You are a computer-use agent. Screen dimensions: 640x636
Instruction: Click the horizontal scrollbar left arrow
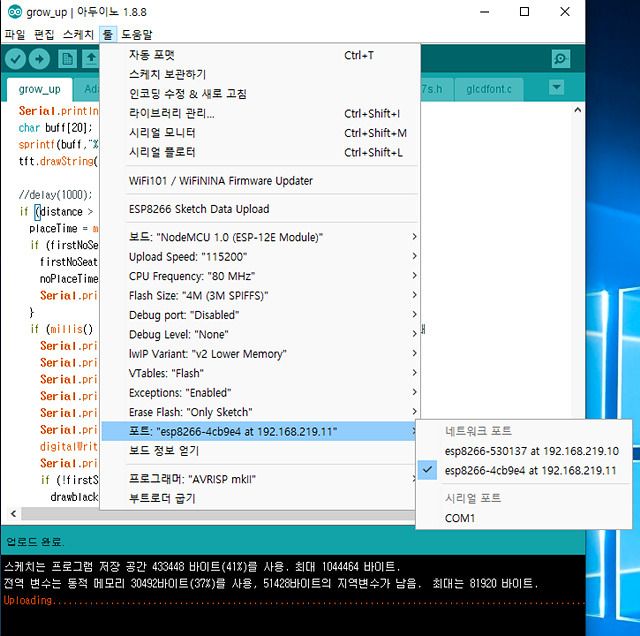13,514
